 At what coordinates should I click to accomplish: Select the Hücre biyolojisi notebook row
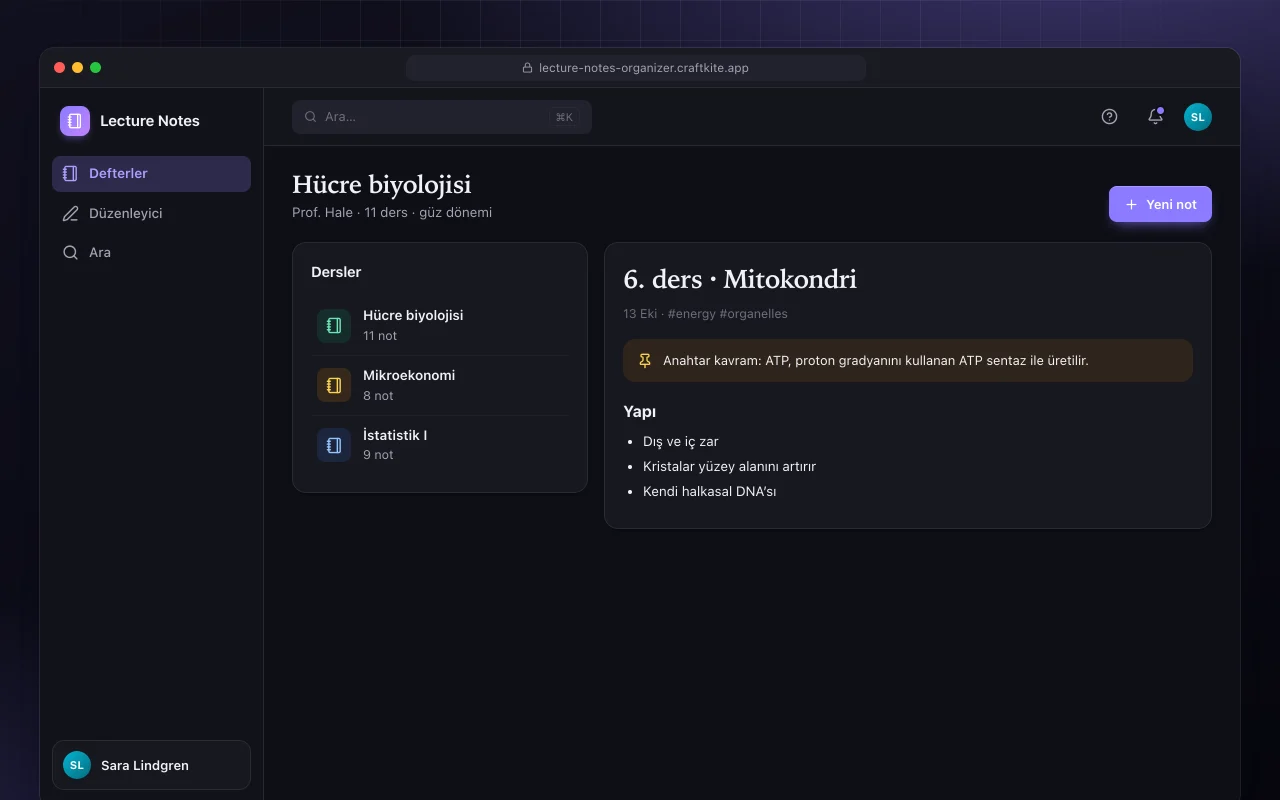(440, 325)
